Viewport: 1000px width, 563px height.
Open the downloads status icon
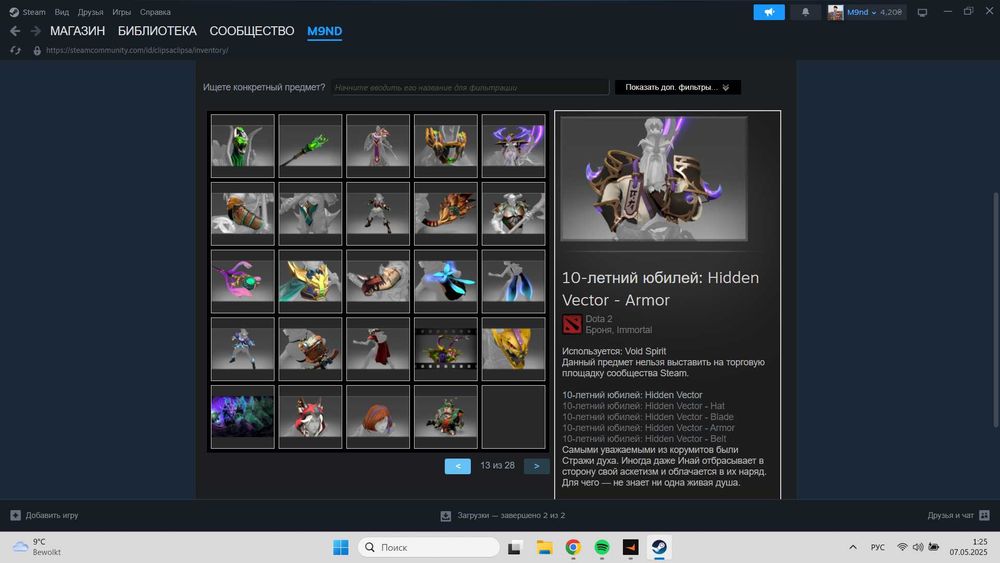tap(446, 515)
